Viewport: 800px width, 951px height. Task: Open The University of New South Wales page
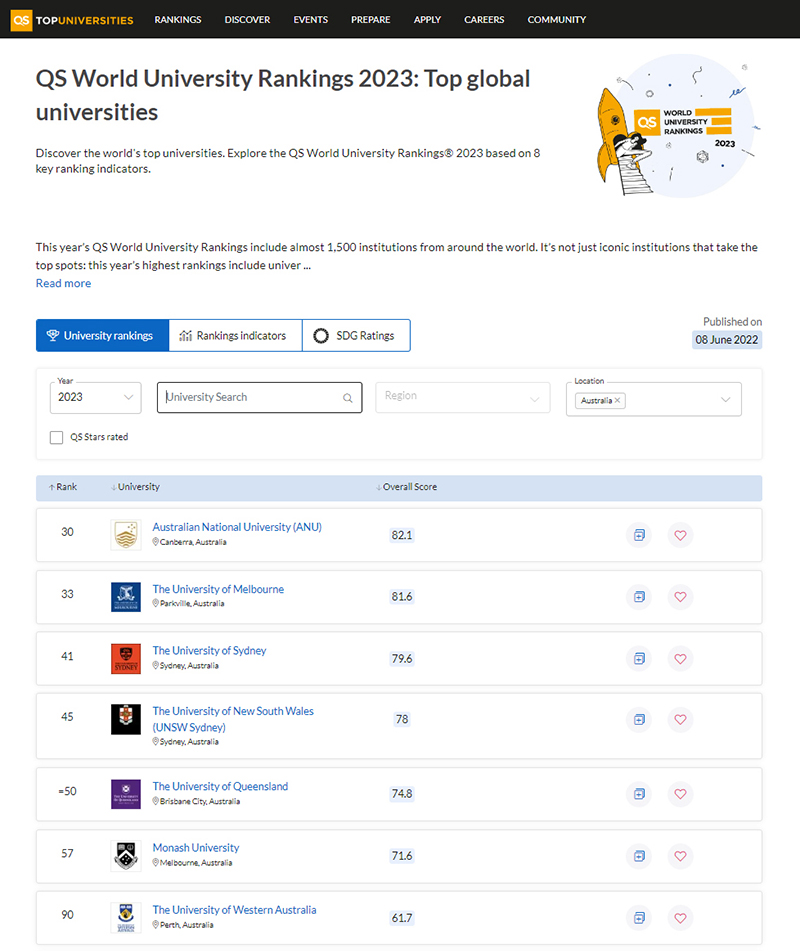pyautogui.click(x=233, y=719)
